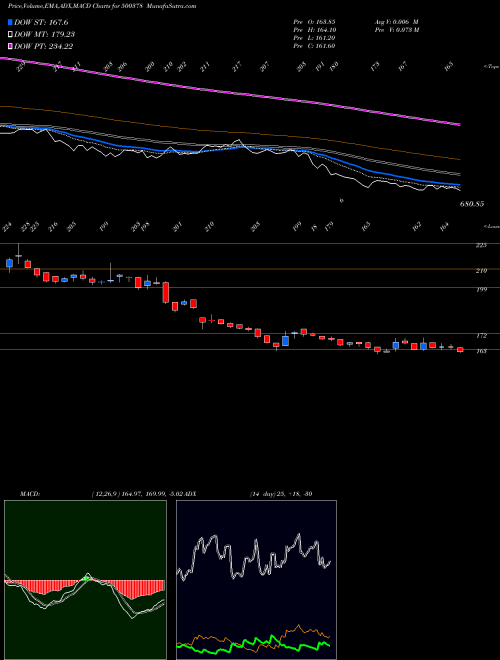
Task: Click the 'Pre L: 161.20' value
Action: (314, 37)
